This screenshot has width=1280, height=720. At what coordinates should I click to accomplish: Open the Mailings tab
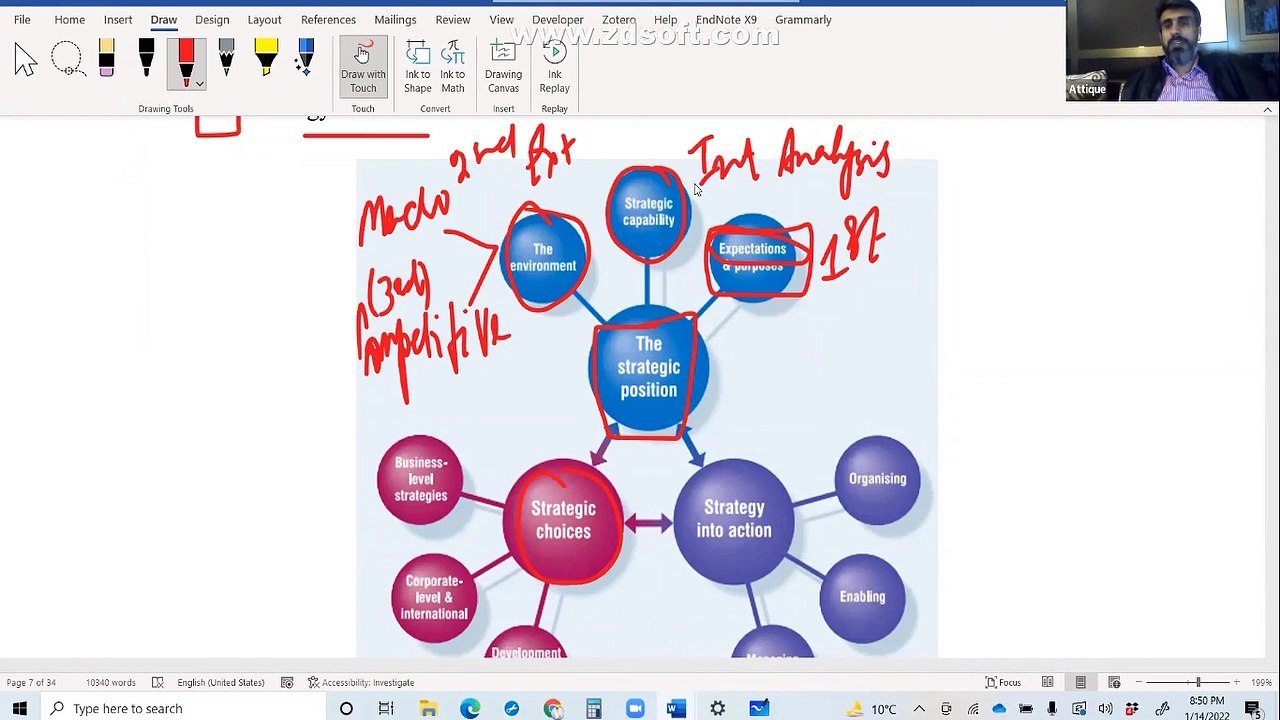pyautogui.click(x=395, y=19)
